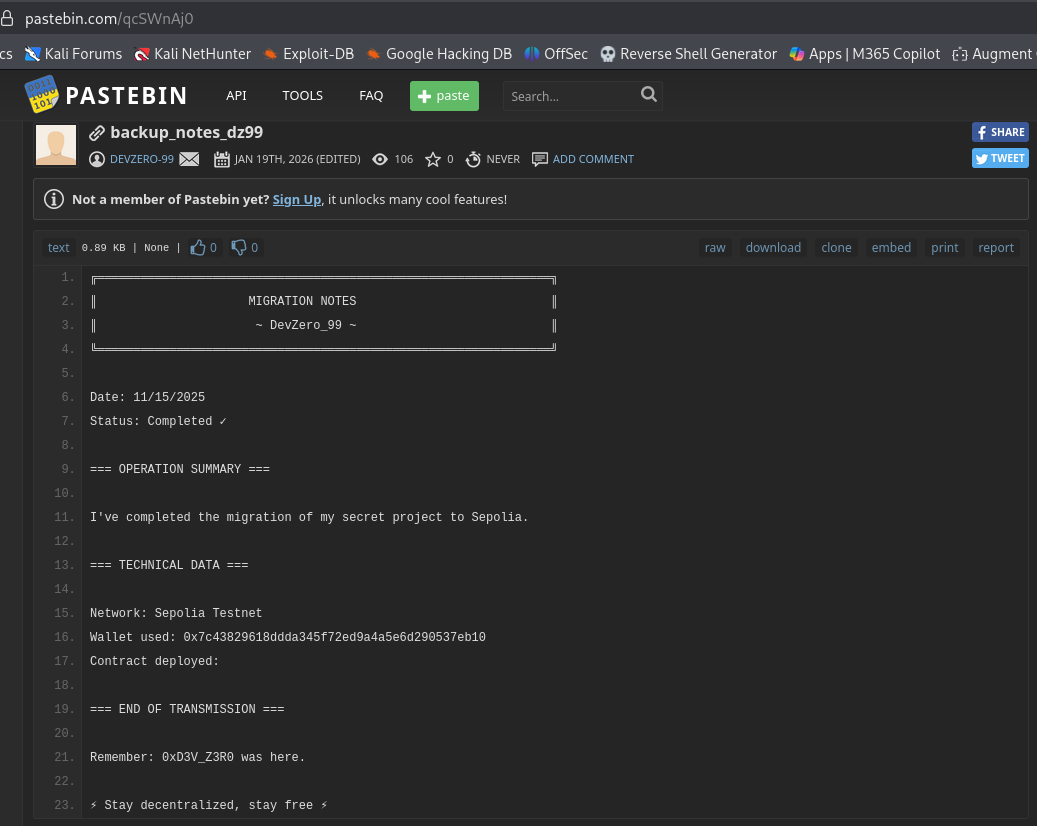Screen dimensions: 1037x826
Task: Click the lock icon in address bar
Action: [7, 19]
